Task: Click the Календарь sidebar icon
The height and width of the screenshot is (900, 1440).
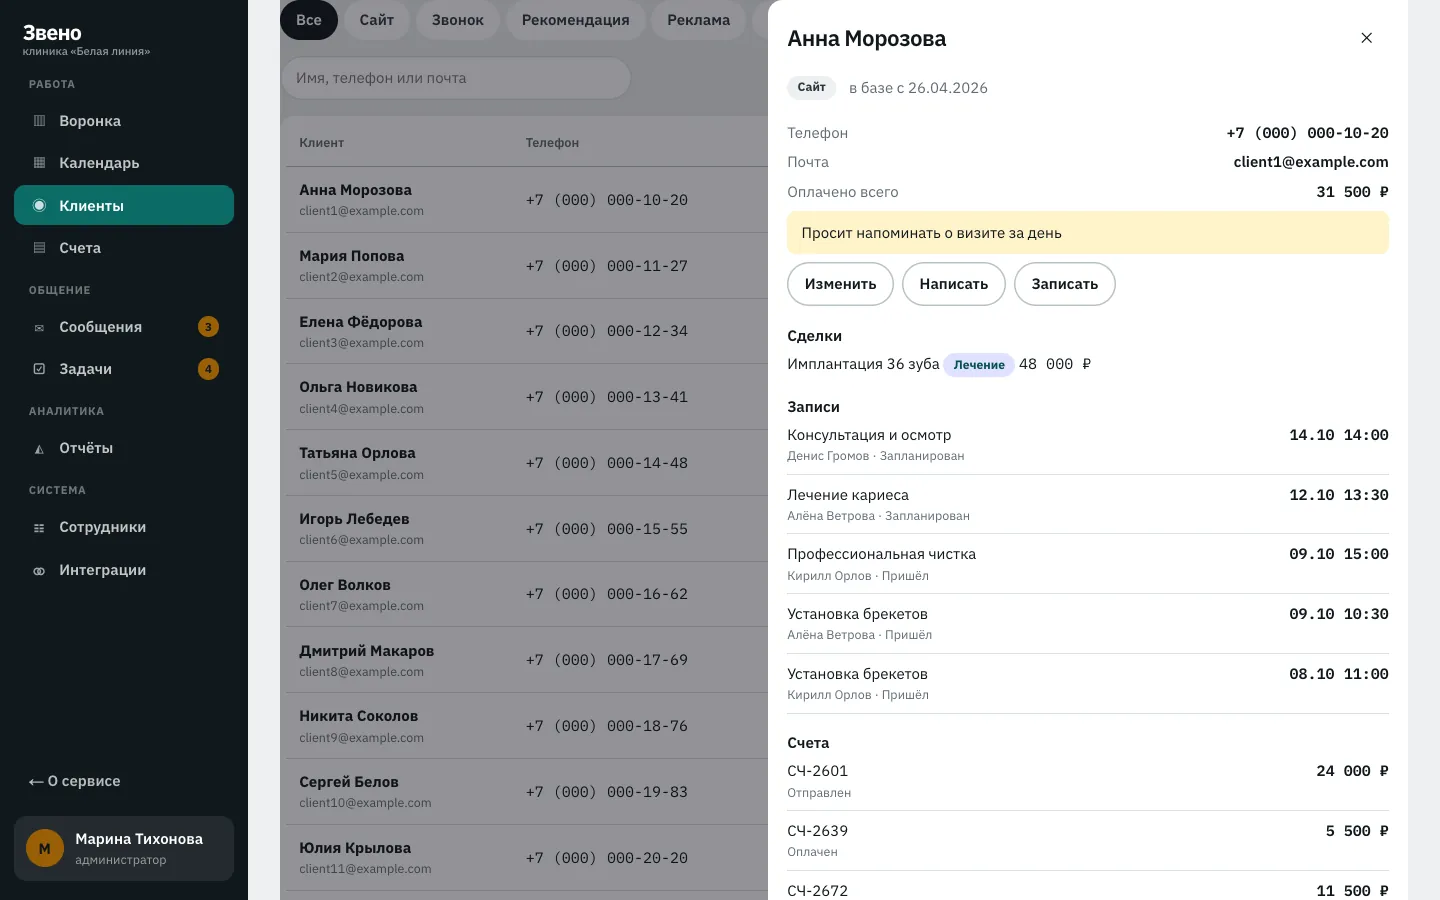Action: [39, 163]
